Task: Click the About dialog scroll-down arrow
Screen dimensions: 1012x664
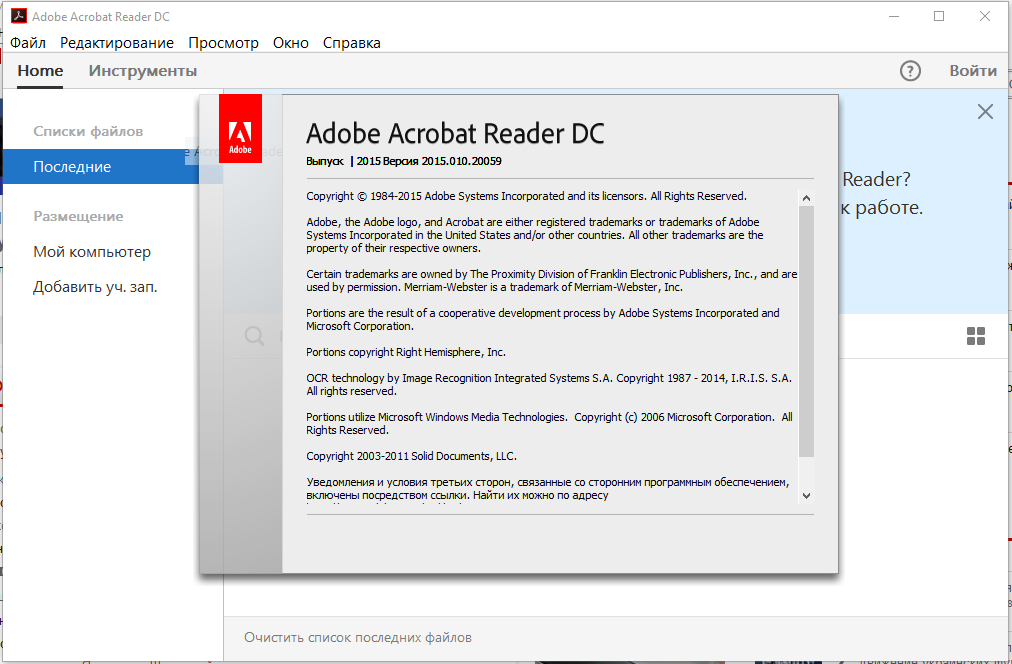Action: click(x=806, y=496)
